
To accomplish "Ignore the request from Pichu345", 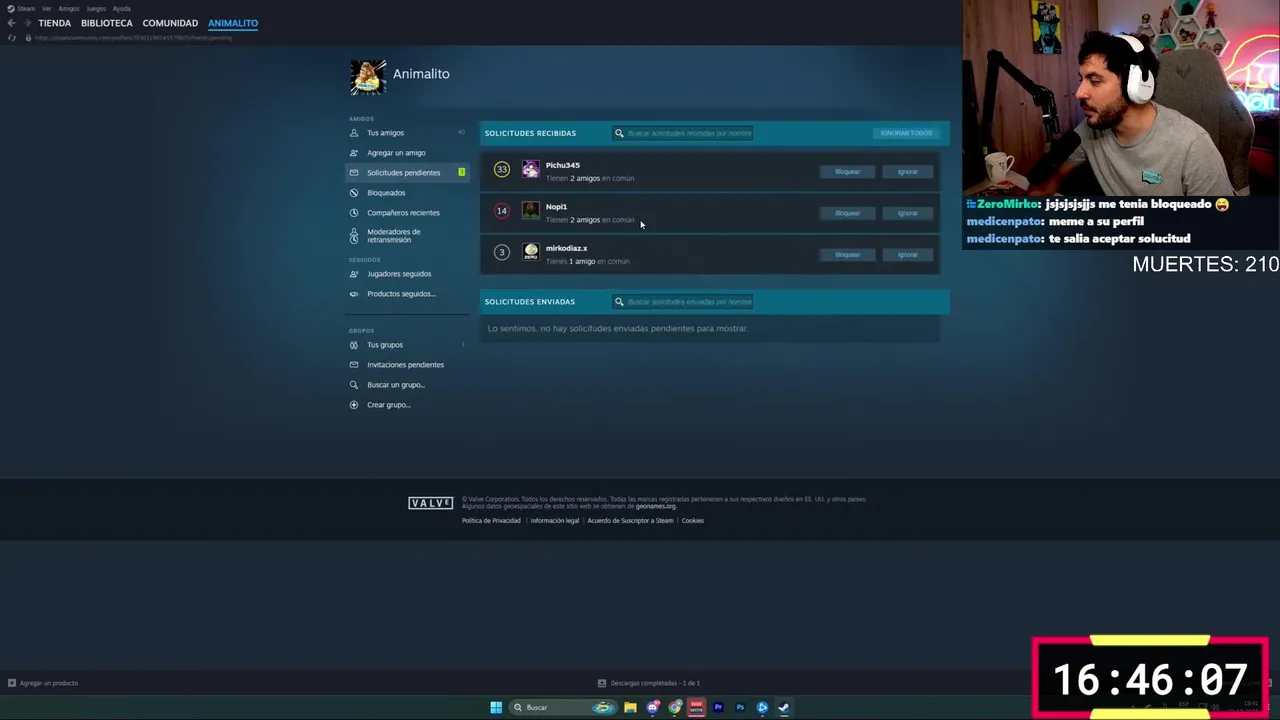I will click(x=907, y=172).
